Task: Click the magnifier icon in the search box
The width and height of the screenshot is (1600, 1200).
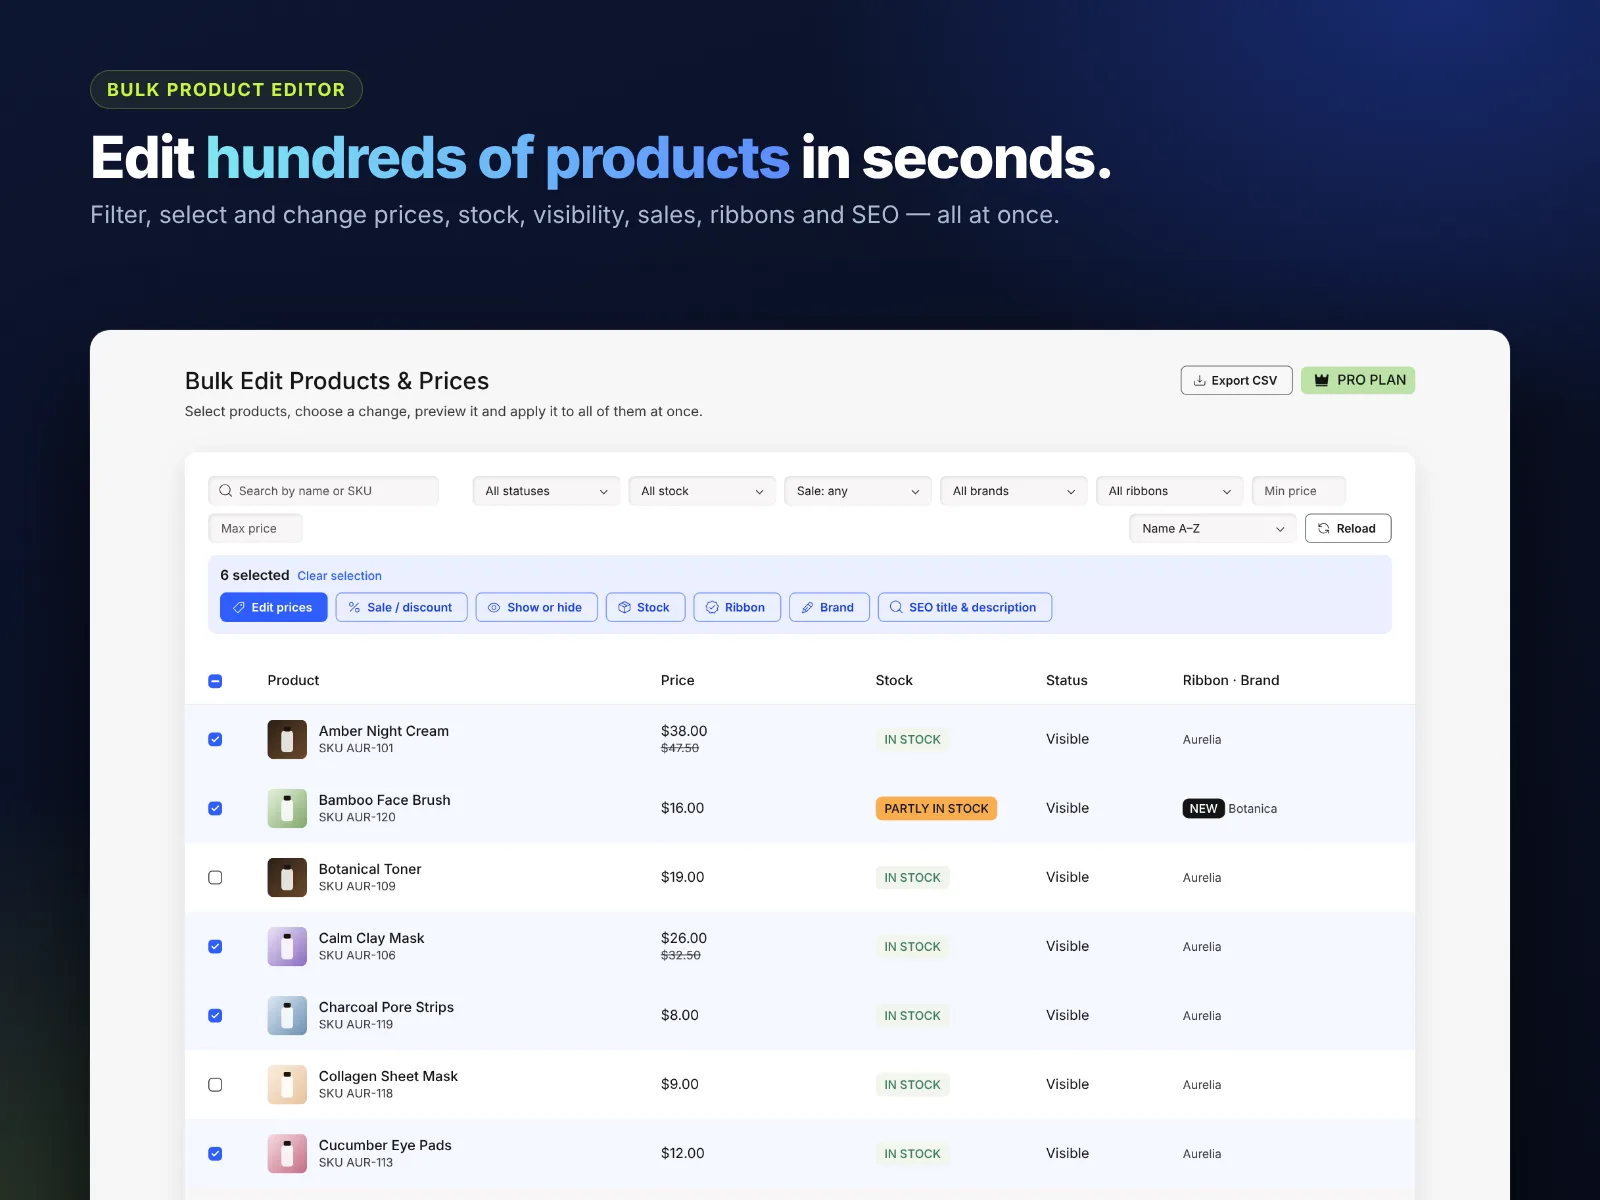Action: coord(226,491)
